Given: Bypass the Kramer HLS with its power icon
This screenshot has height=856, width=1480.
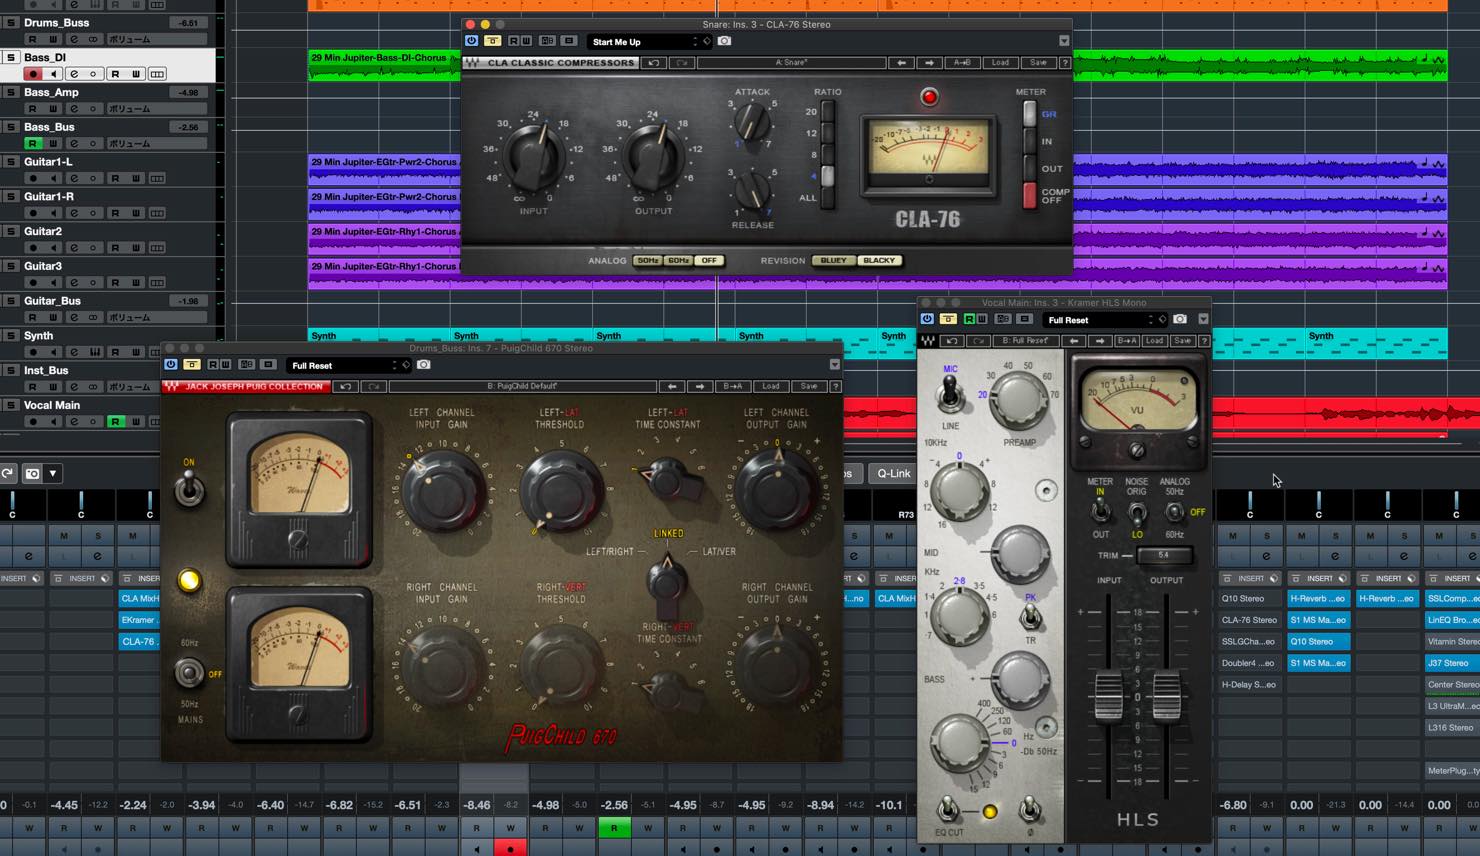Looking at the screenshot, I should click(x=927, y=319).
